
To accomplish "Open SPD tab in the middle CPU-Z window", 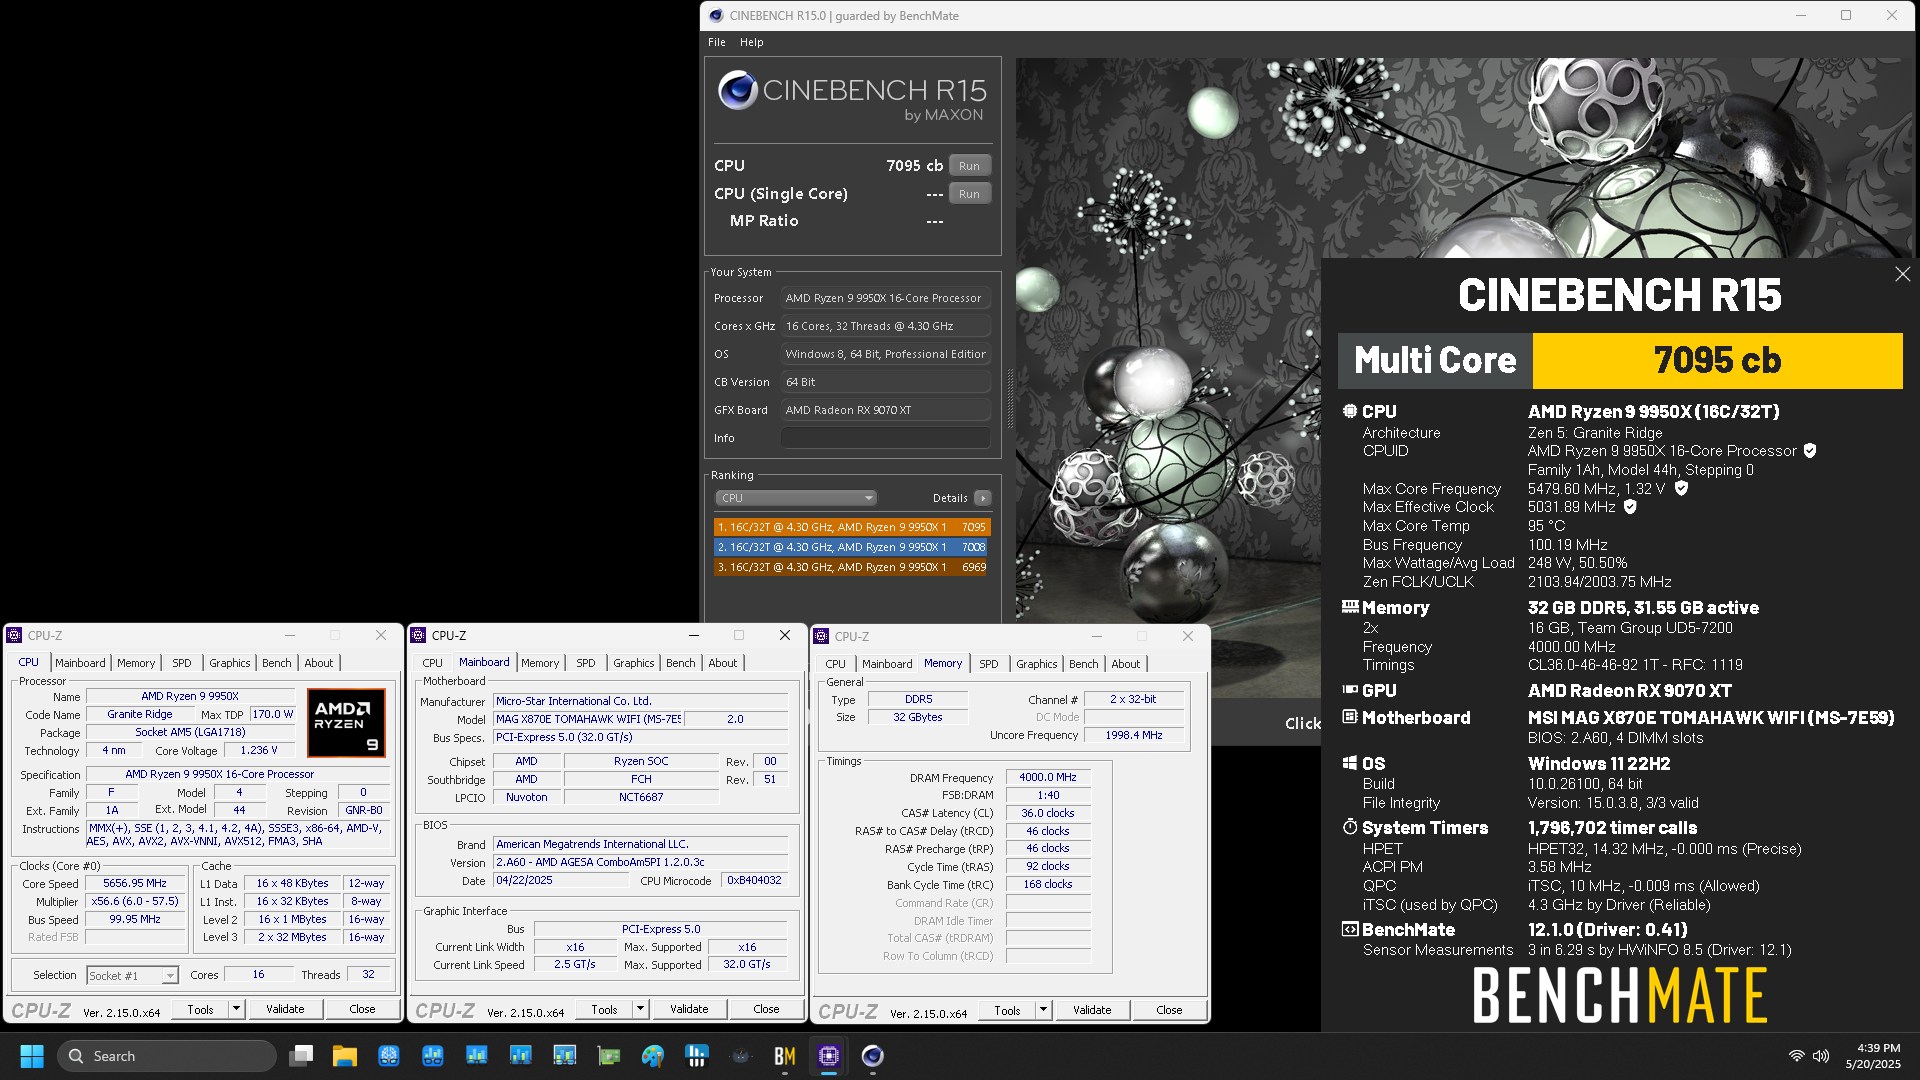I will tap(586, 663).
